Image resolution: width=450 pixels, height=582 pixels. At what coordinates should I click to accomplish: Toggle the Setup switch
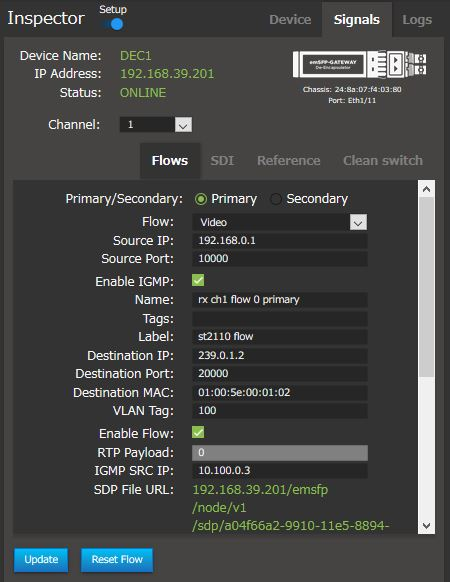114,24
